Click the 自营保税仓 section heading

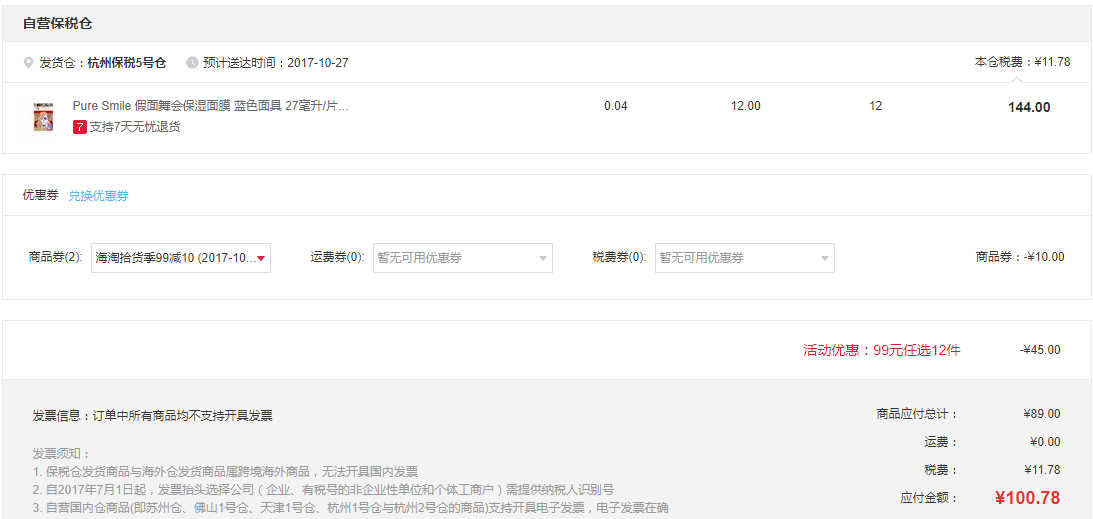pyautogui.click(x=57, y=24)
